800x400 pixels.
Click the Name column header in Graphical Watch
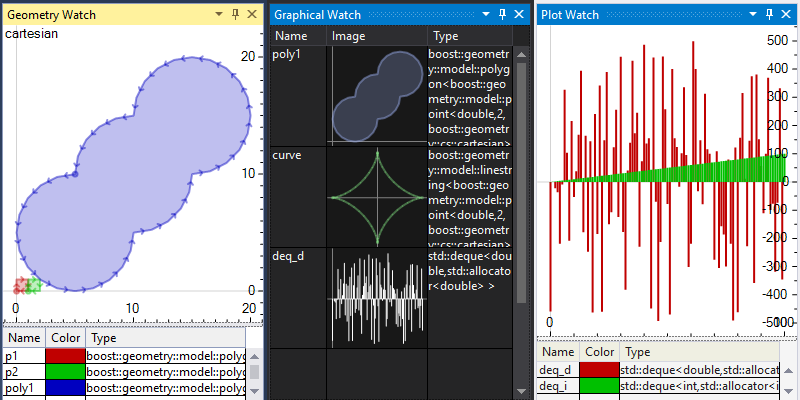(x=298, y=36)
